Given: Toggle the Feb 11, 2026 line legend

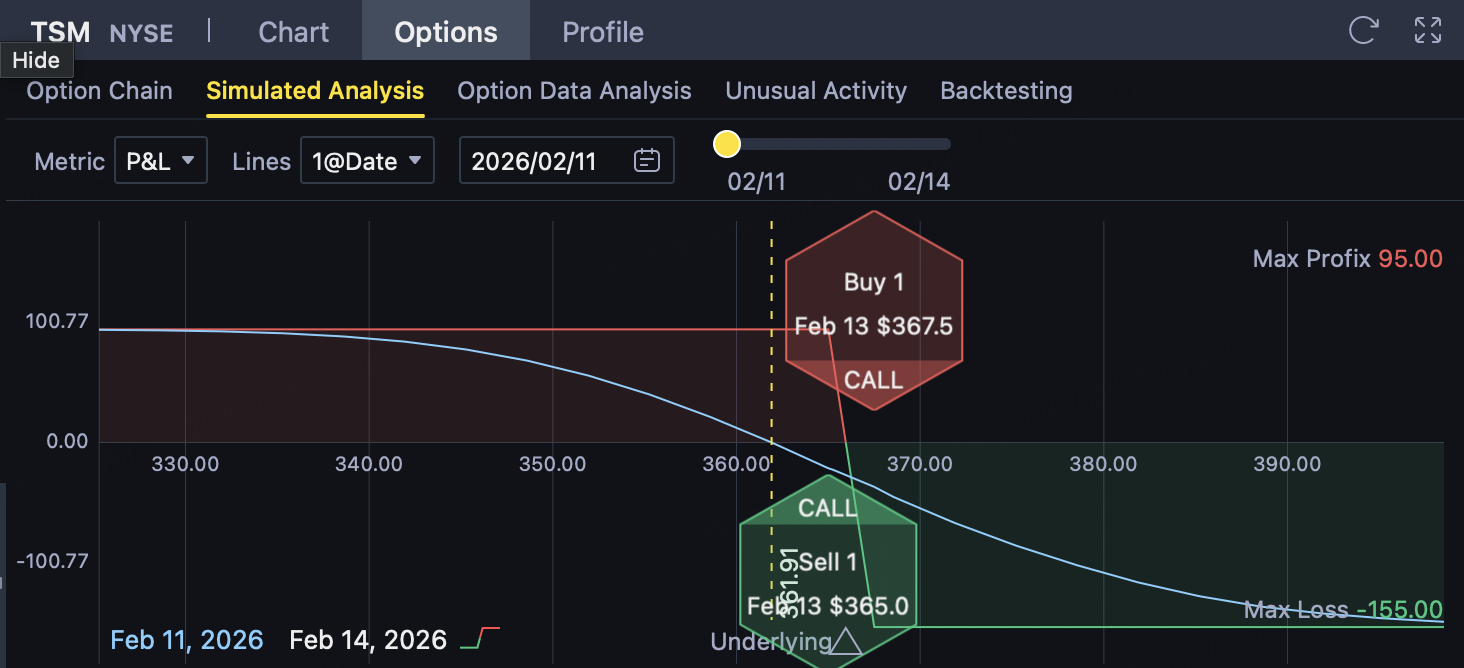Looking at the screenshot, I should [x=187, y=640].
